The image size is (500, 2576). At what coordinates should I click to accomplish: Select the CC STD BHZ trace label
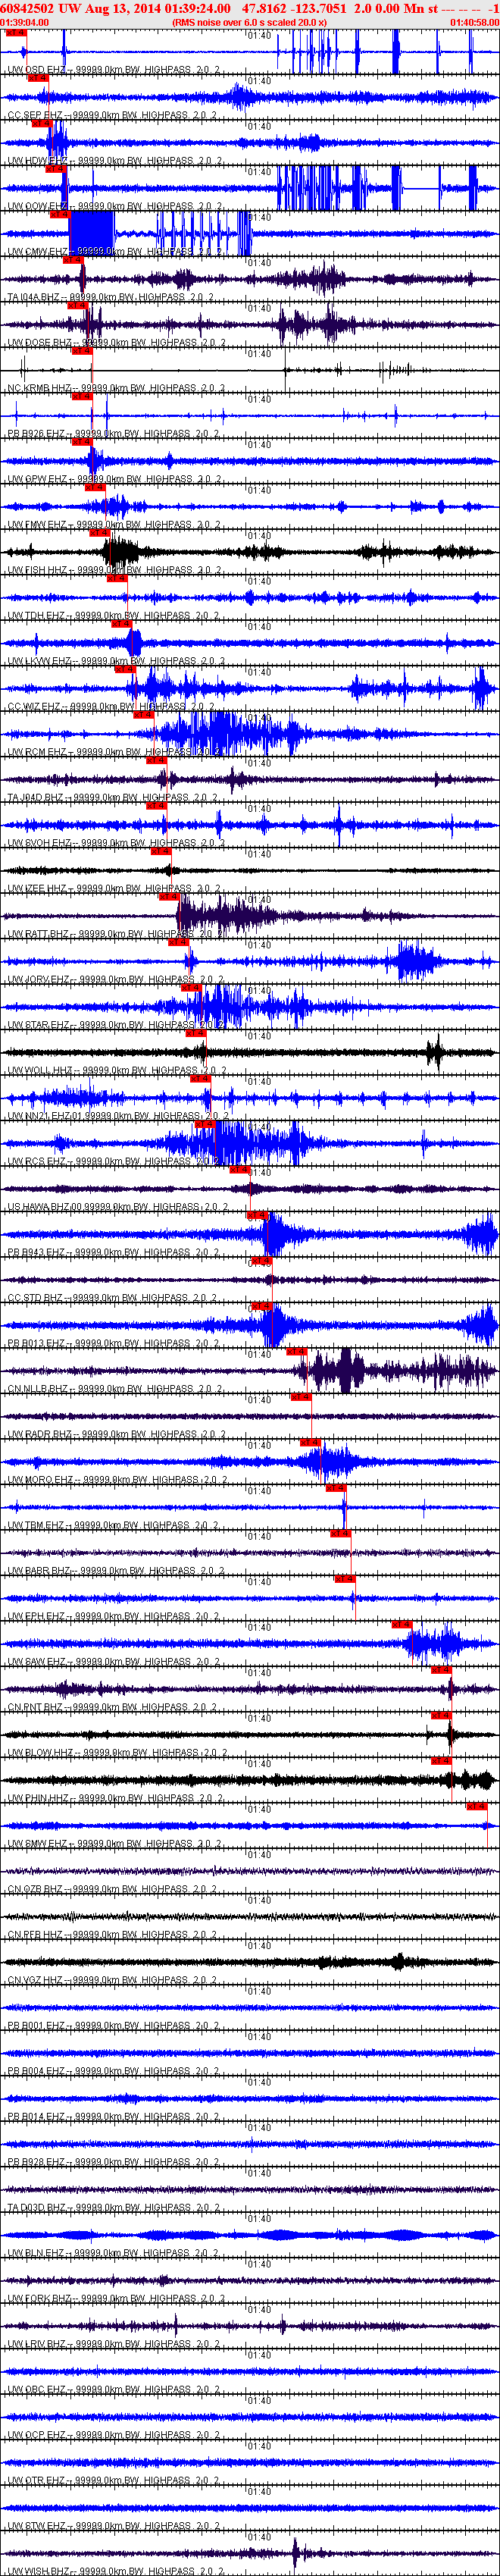coord(112,1298)
